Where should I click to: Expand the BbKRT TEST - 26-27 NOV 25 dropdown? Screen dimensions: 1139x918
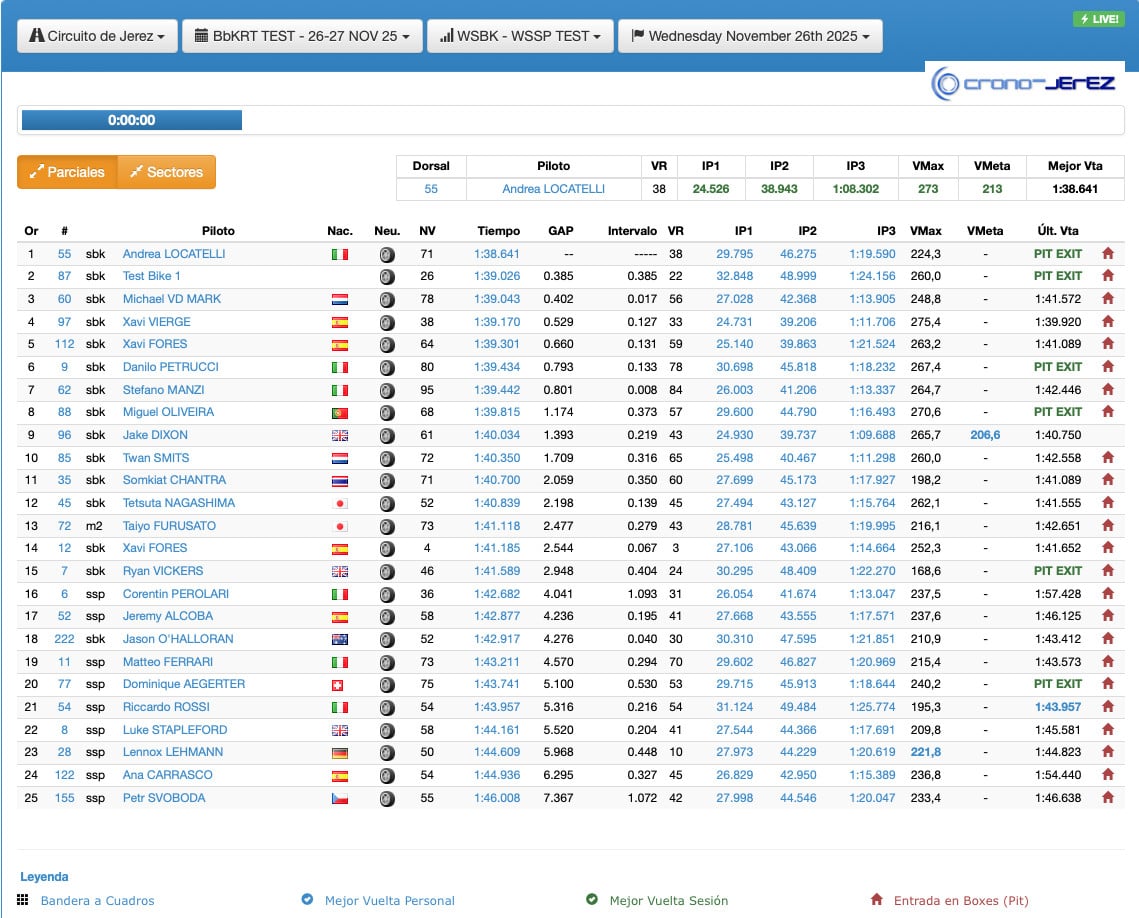[302, 36]
